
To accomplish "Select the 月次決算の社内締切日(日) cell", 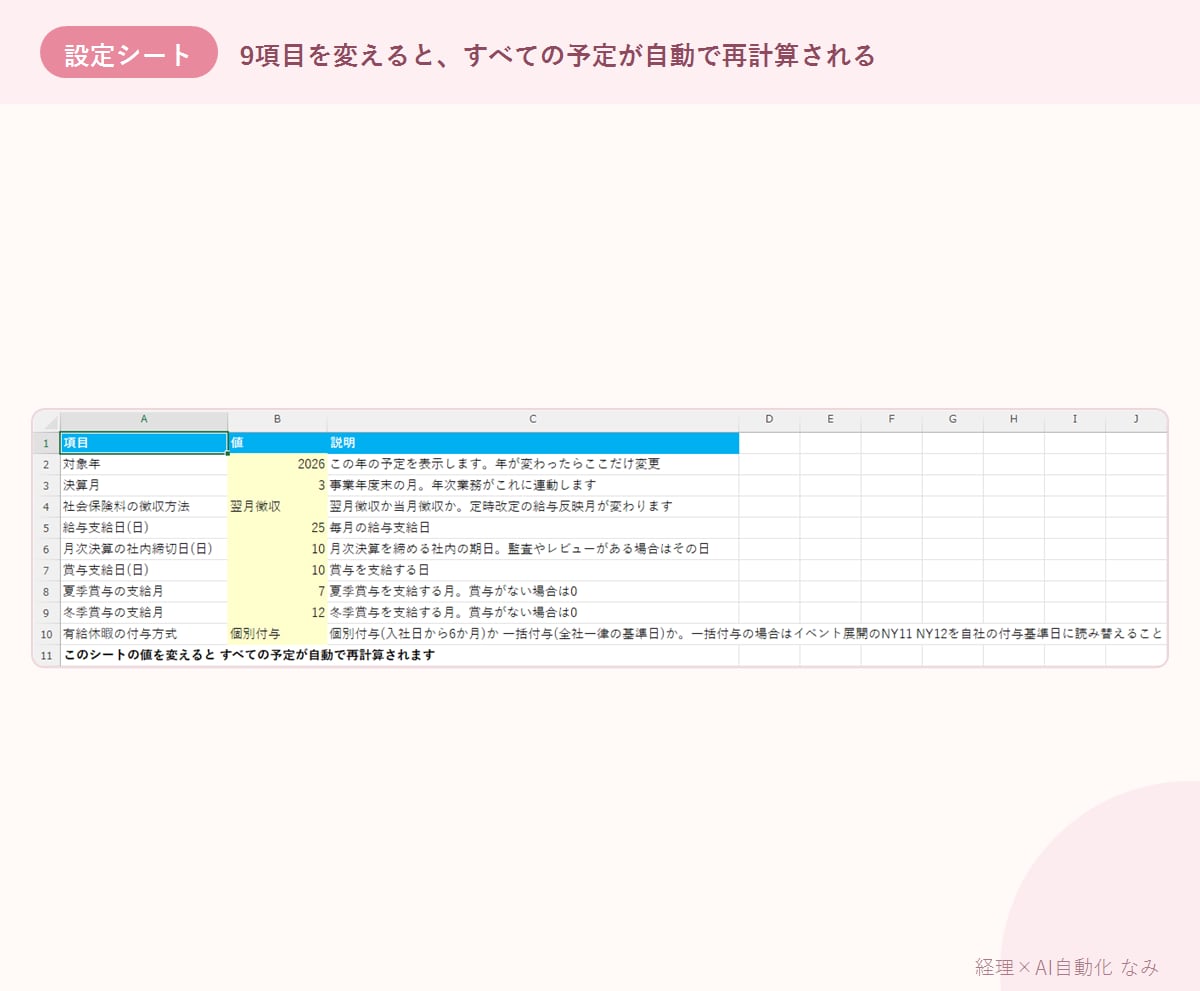I will (144, 549).
